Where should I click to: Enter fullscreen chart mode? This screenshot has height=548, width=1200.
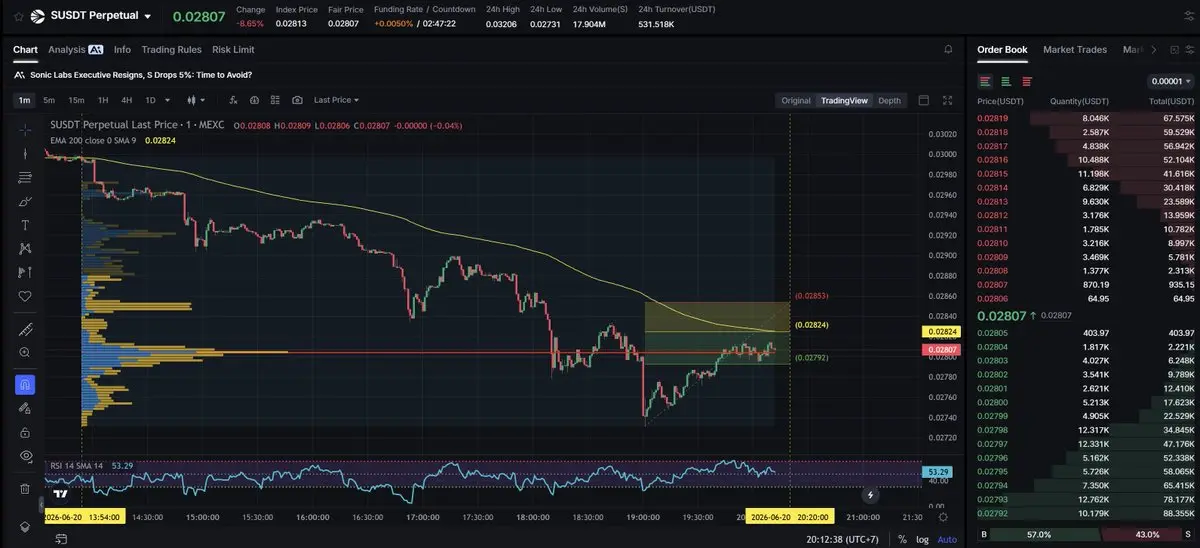[948, 100]
